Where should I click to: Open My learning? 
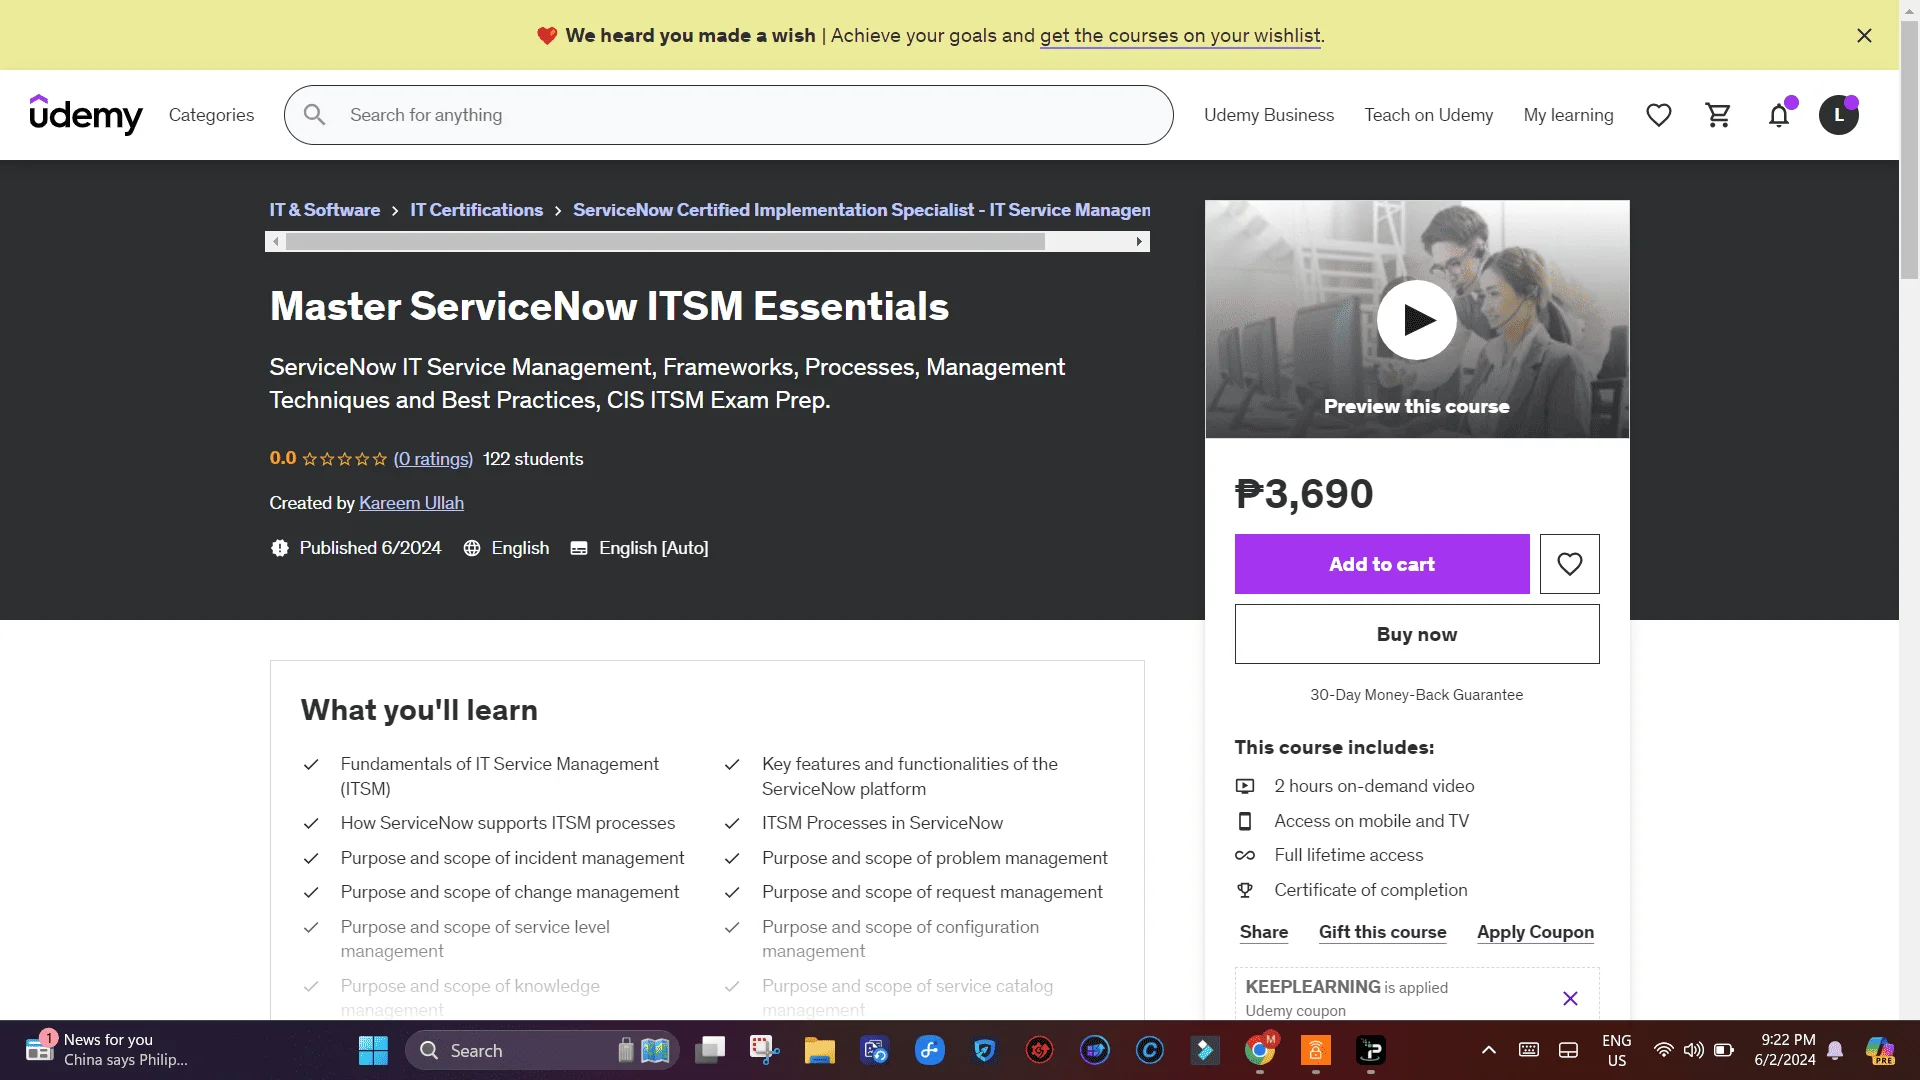pyautogui.click(x=1568, y=115)
